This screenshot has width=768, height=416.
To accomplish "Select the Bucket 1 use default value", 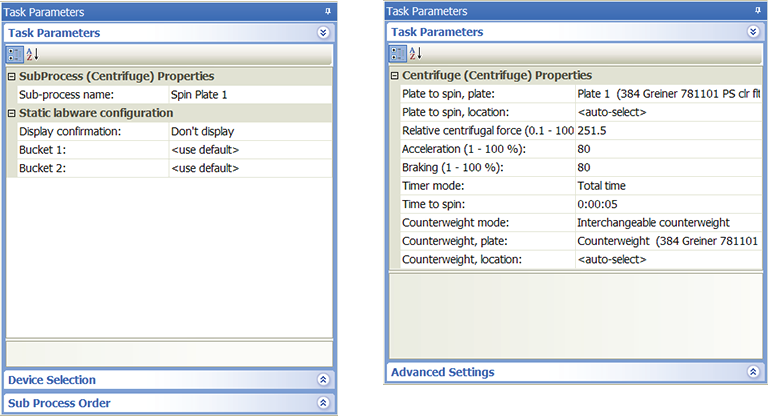I will click(249, 150).
